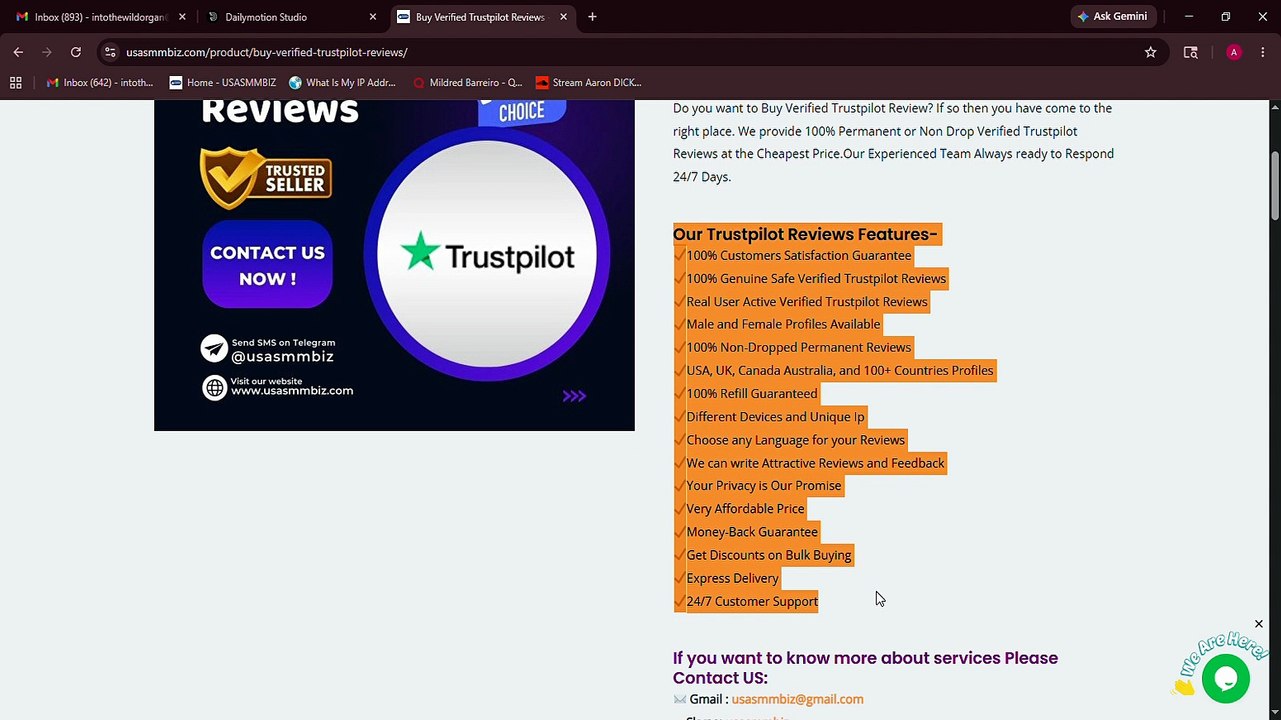Close the Dailymotion Studio tab
The height and width of the screenshot is (720, 1281).
pos(372,17)
